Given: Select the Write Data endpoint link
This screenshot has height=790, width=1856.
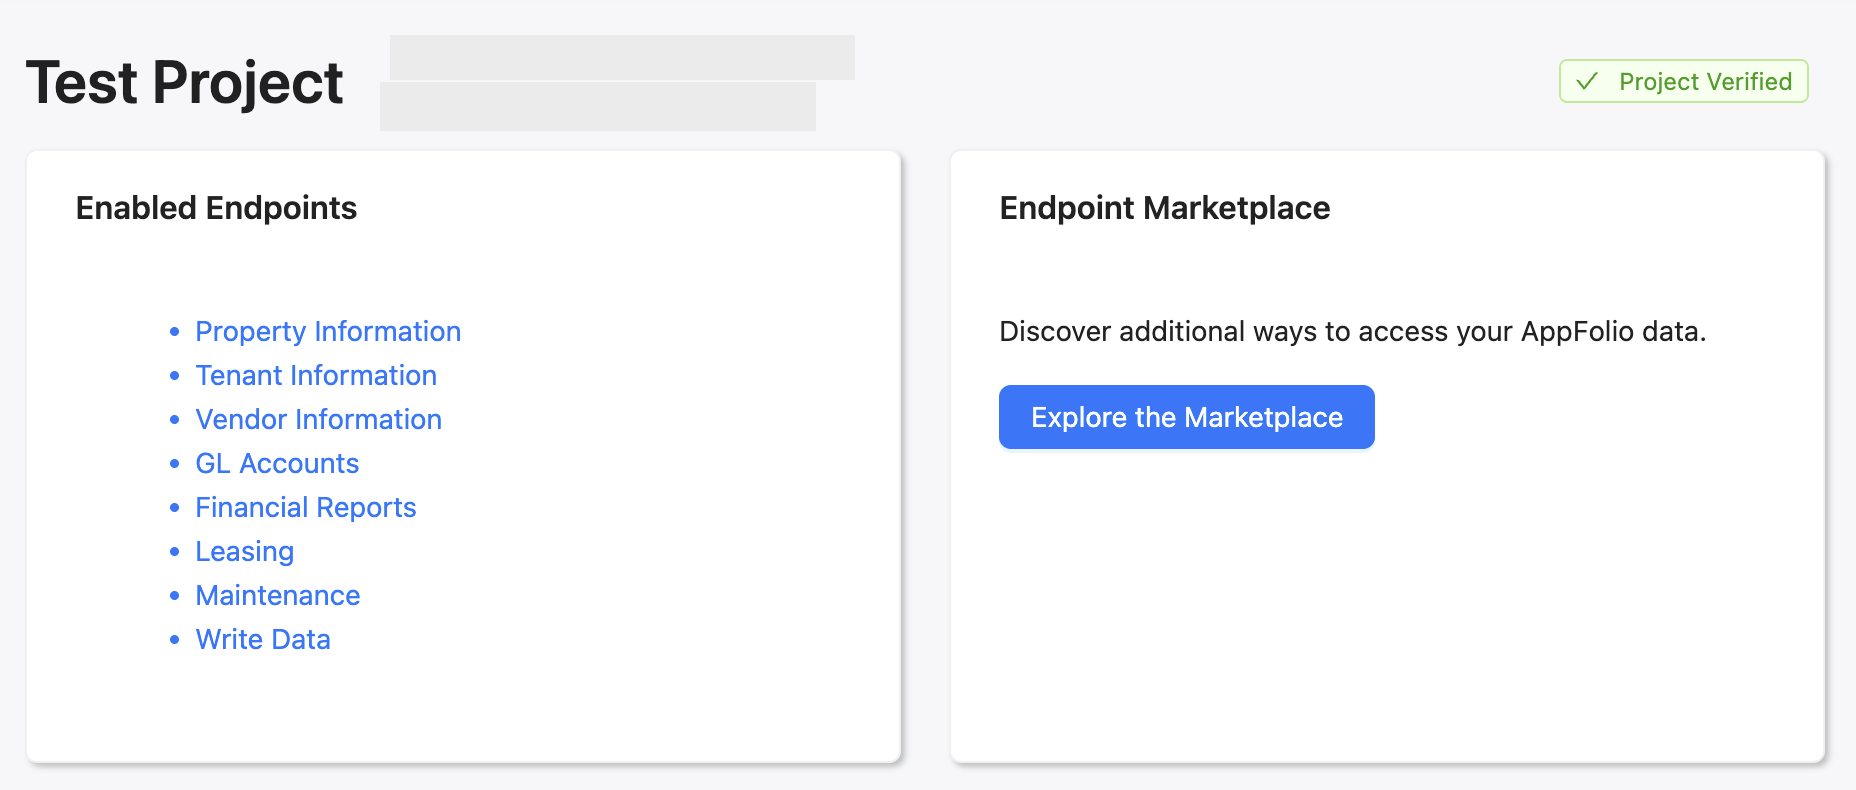Looking at the screenshot, I should click(x=263, y=639).
